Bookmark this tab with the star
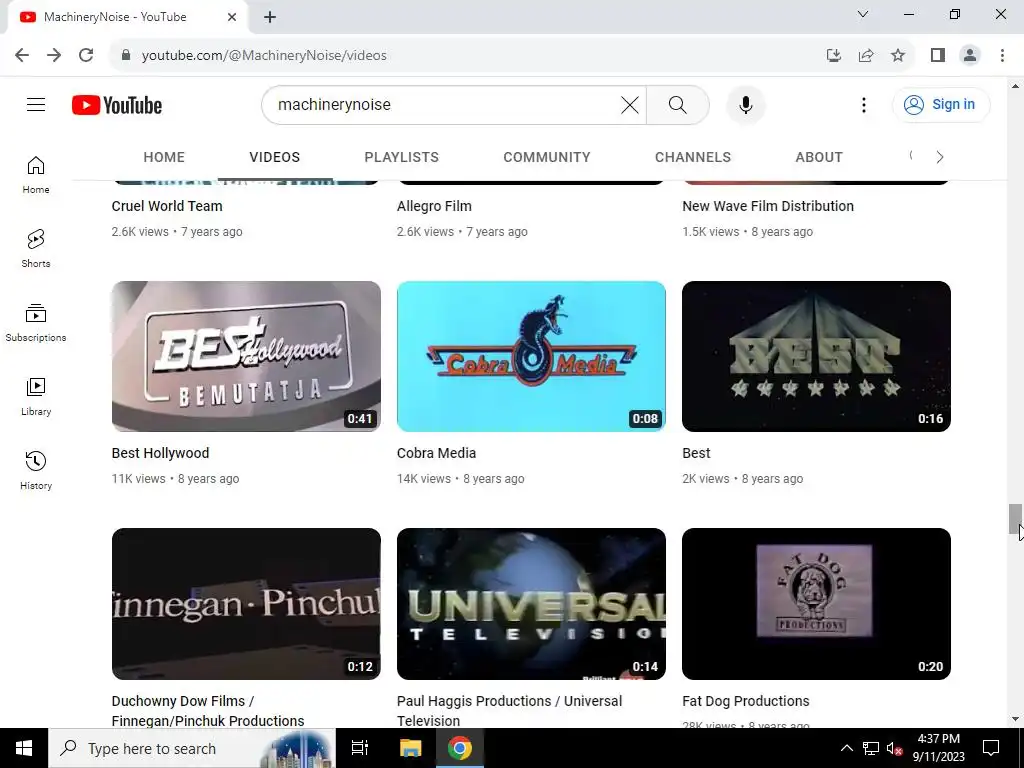 pos(898,56)
